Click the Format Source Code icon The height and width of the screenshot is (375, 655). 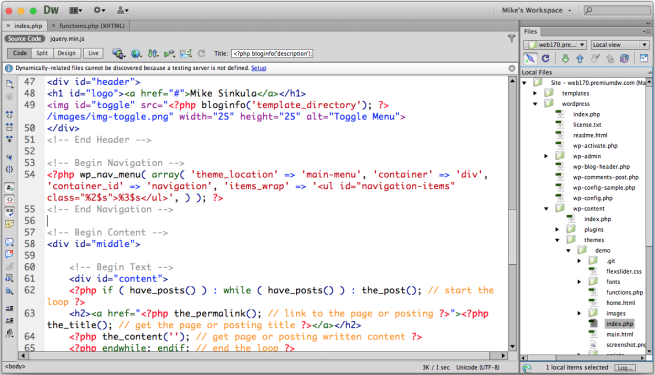pos(9,333)
